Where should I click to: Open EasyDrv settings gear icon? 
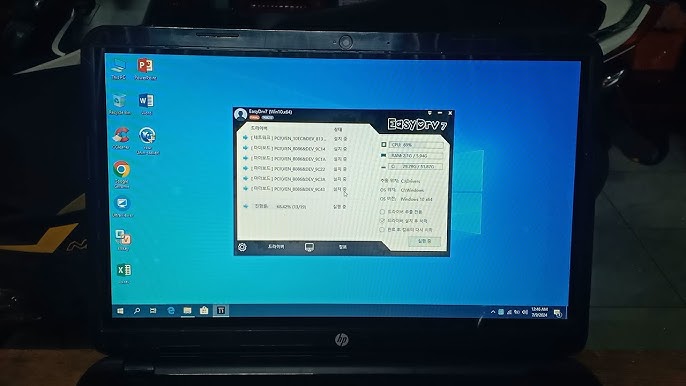coord(242,247)
